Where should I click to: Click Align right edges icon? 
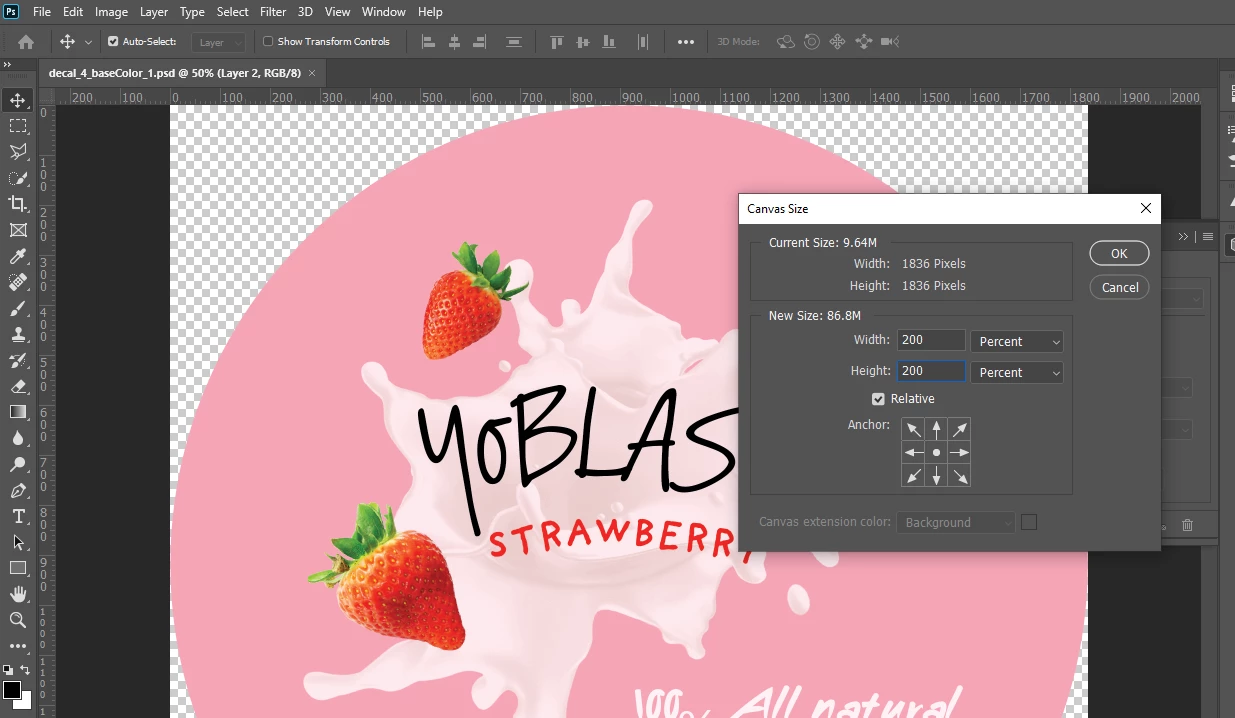click(x=479, y=42)
